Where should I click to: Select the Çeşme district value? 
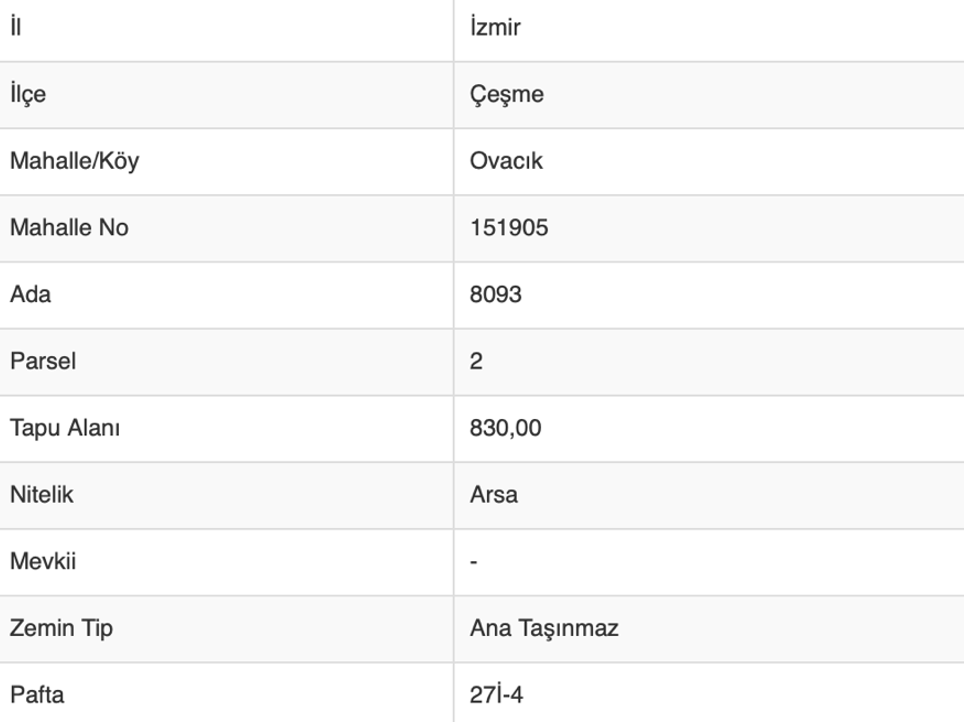tap(506, 94)
